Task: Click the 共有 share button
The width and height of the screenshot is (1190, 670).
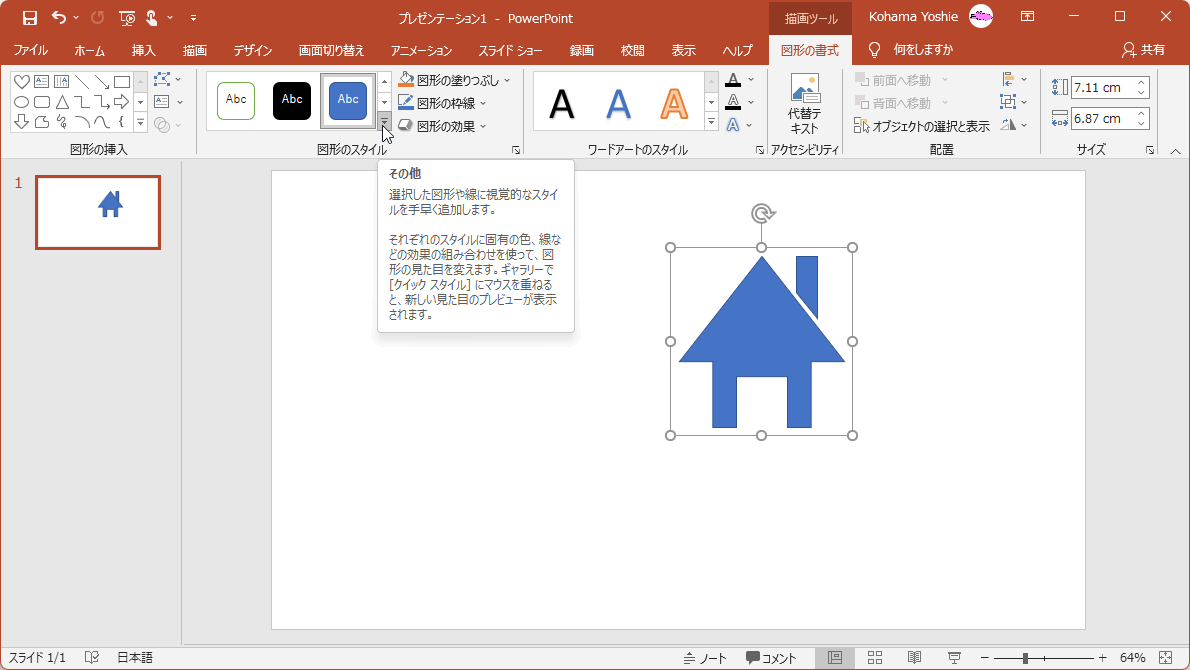Action: click(1144, 50)
